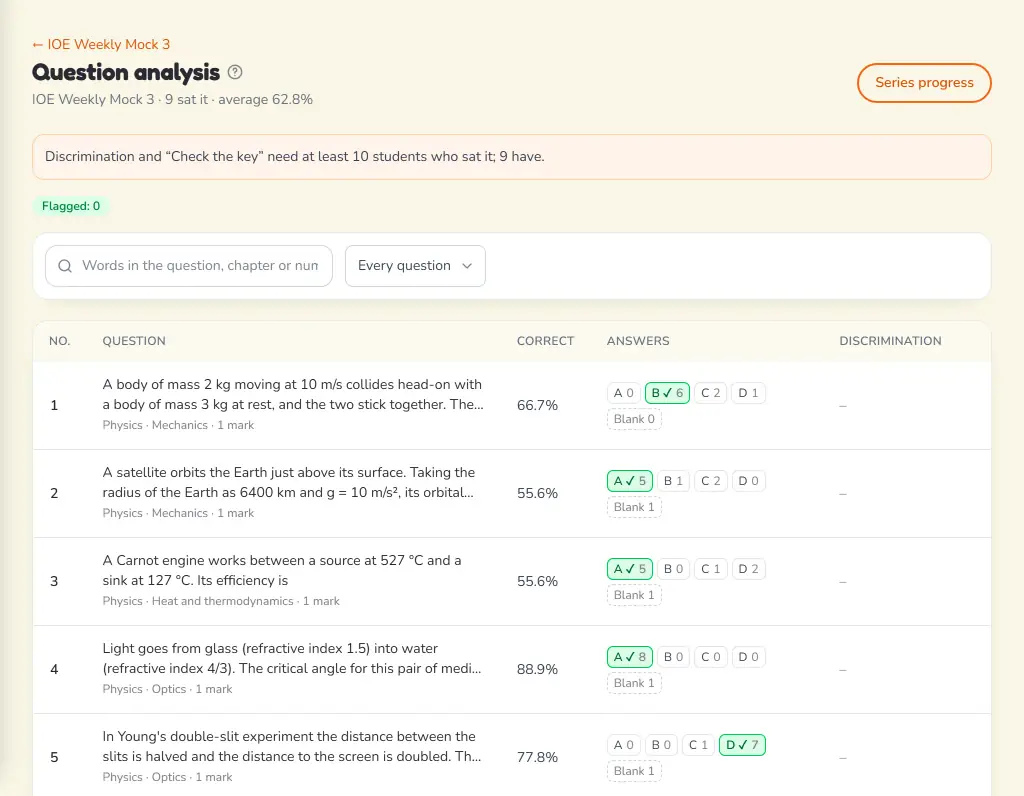Screen dimensions: 1024x796
Task: Click answer chip D 2 in question 3
Action: pyautogui.click(x=748, y=569)
